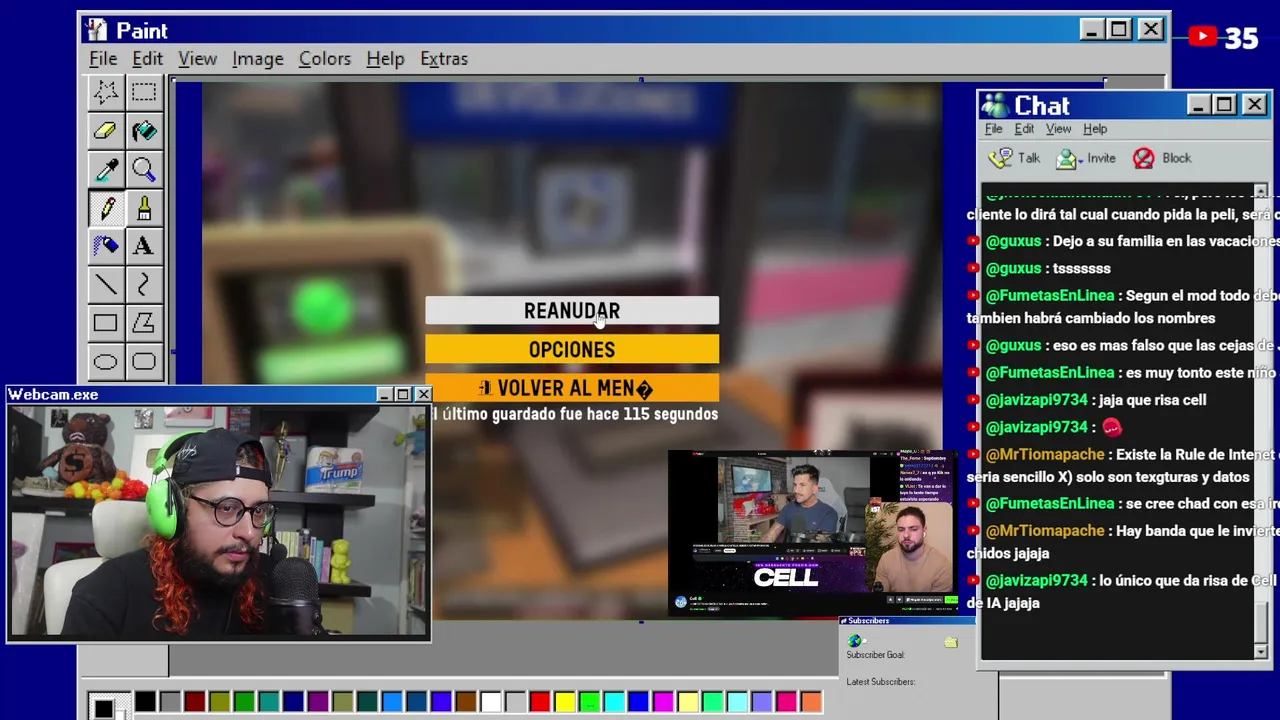Click the YouTube logo in the top corner
This screenshot has width=1280, height=720.
tap(1203, 38)
